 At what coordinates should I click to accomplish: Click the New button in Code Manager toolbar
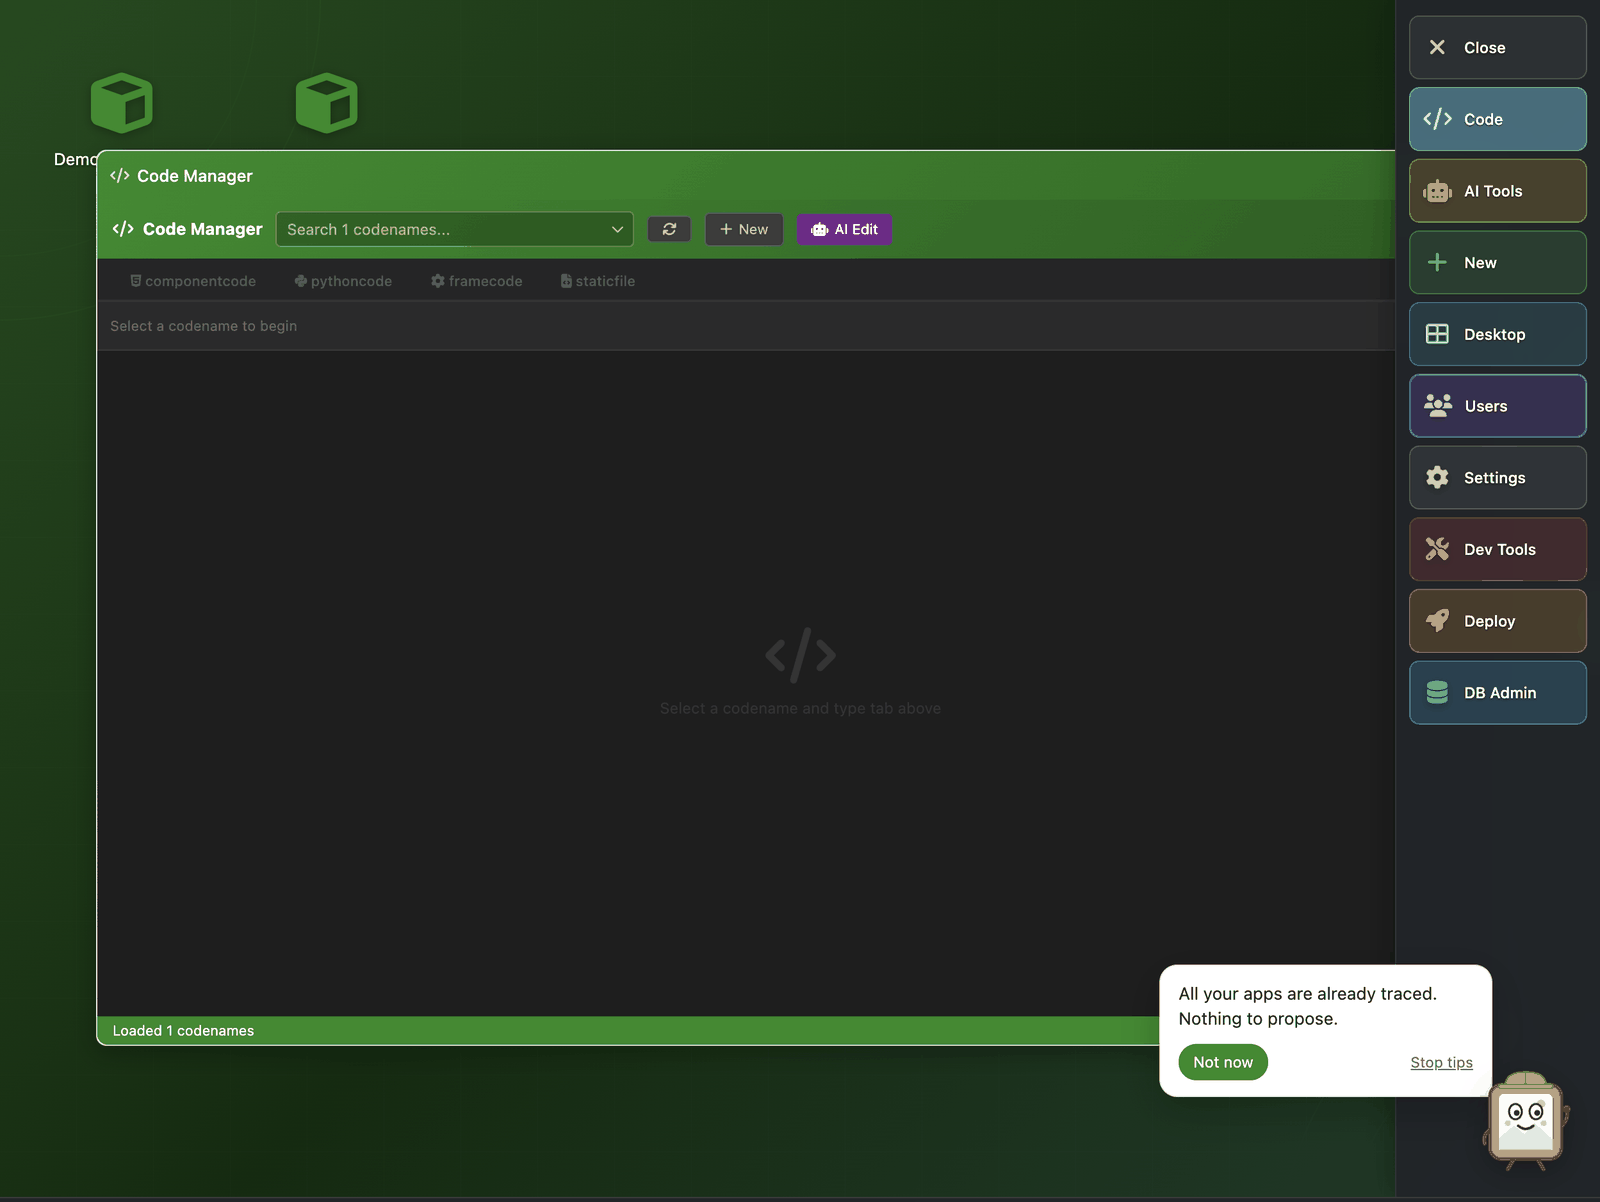pos(744,229)
